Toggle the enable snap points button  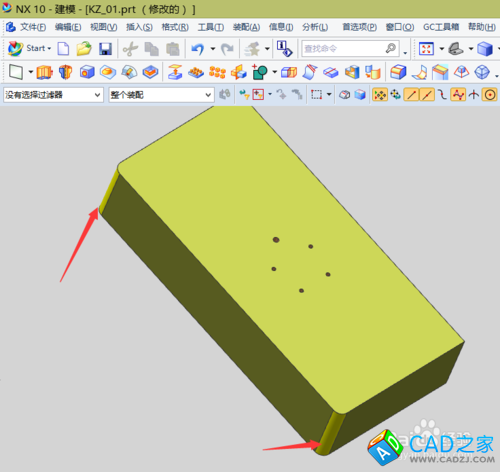[380, 95]
